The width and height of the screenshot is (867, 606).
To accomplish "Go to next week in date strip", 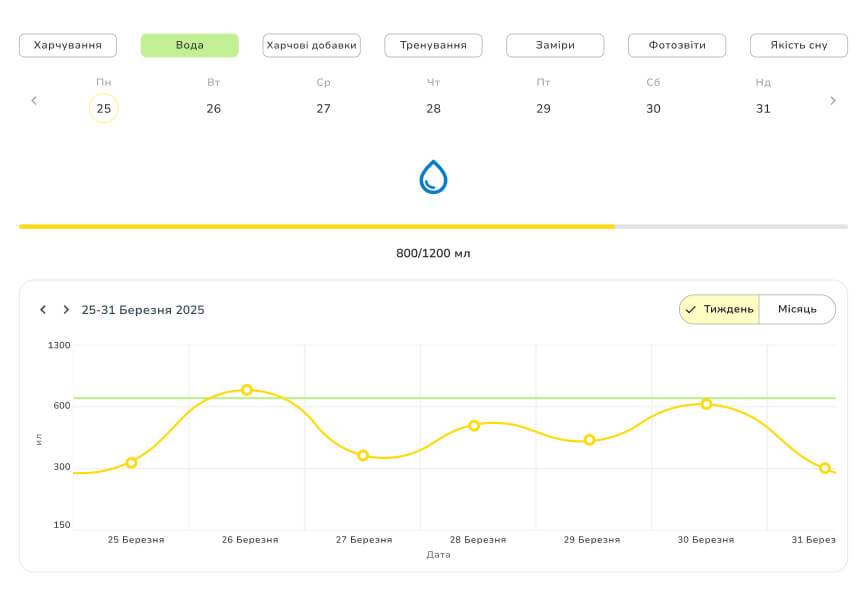I will tap(833, 100).
